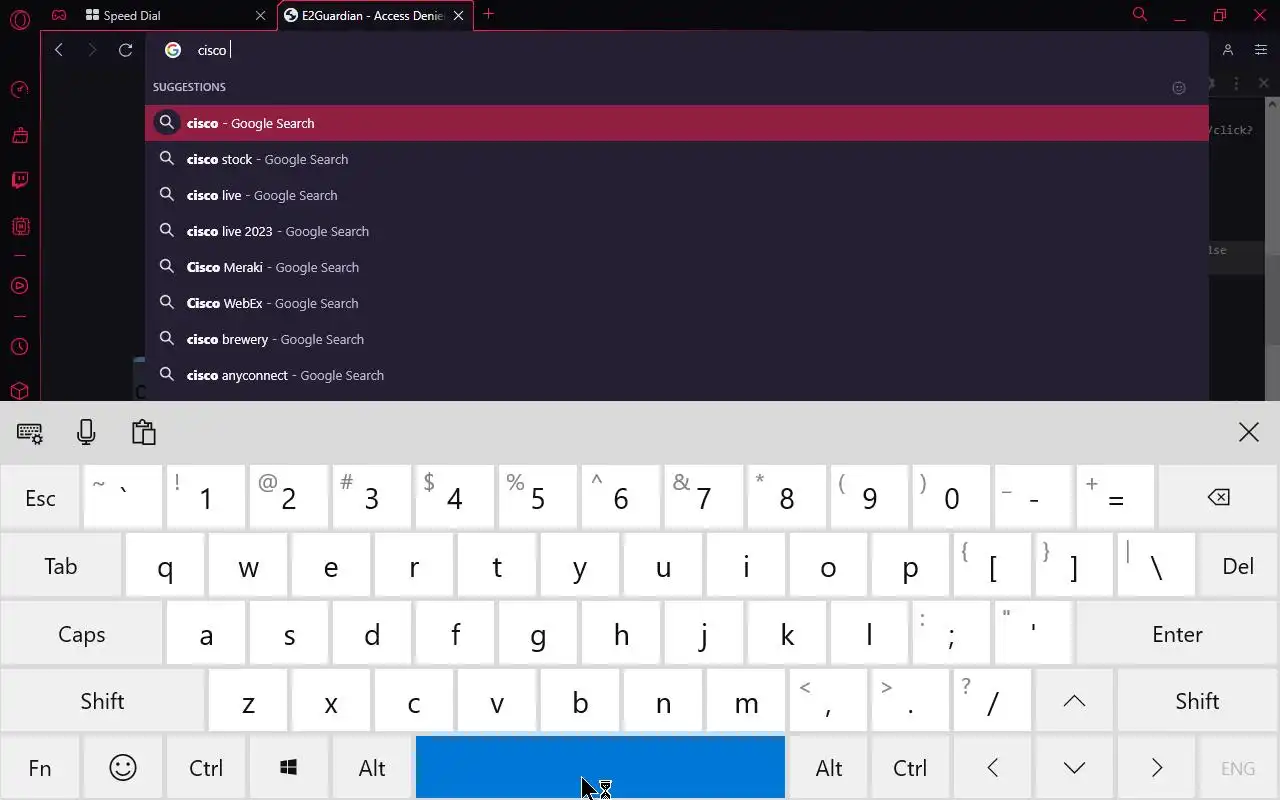
Task: Open the shopping bag icon in sidebar
Action: point(20,135)
